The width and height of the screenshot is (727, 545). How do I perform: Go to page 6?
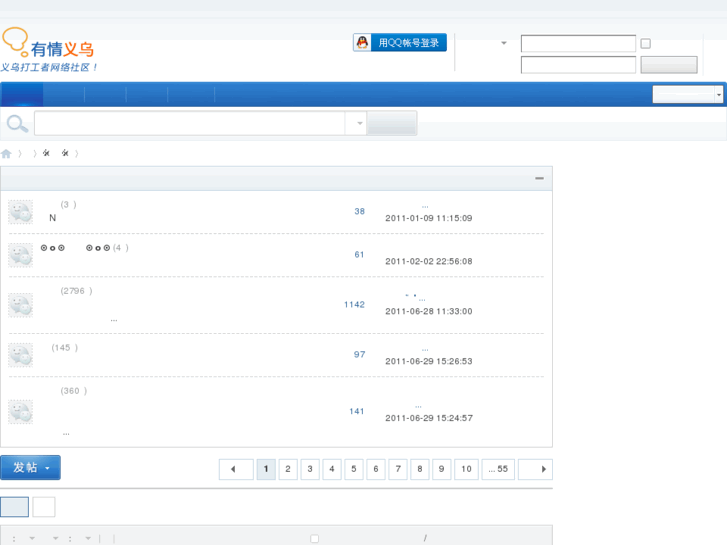[x=376, y=469]
